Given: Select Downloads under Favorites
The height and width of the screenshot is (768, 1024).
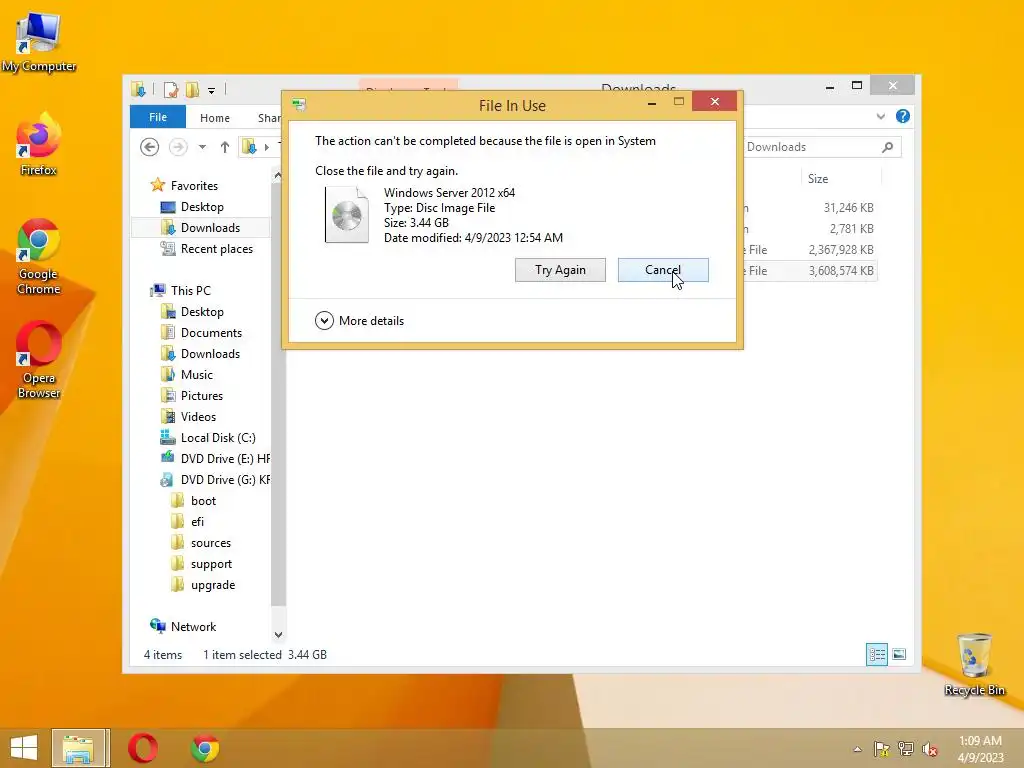Looking at the screenshot, I should point(200,228).
